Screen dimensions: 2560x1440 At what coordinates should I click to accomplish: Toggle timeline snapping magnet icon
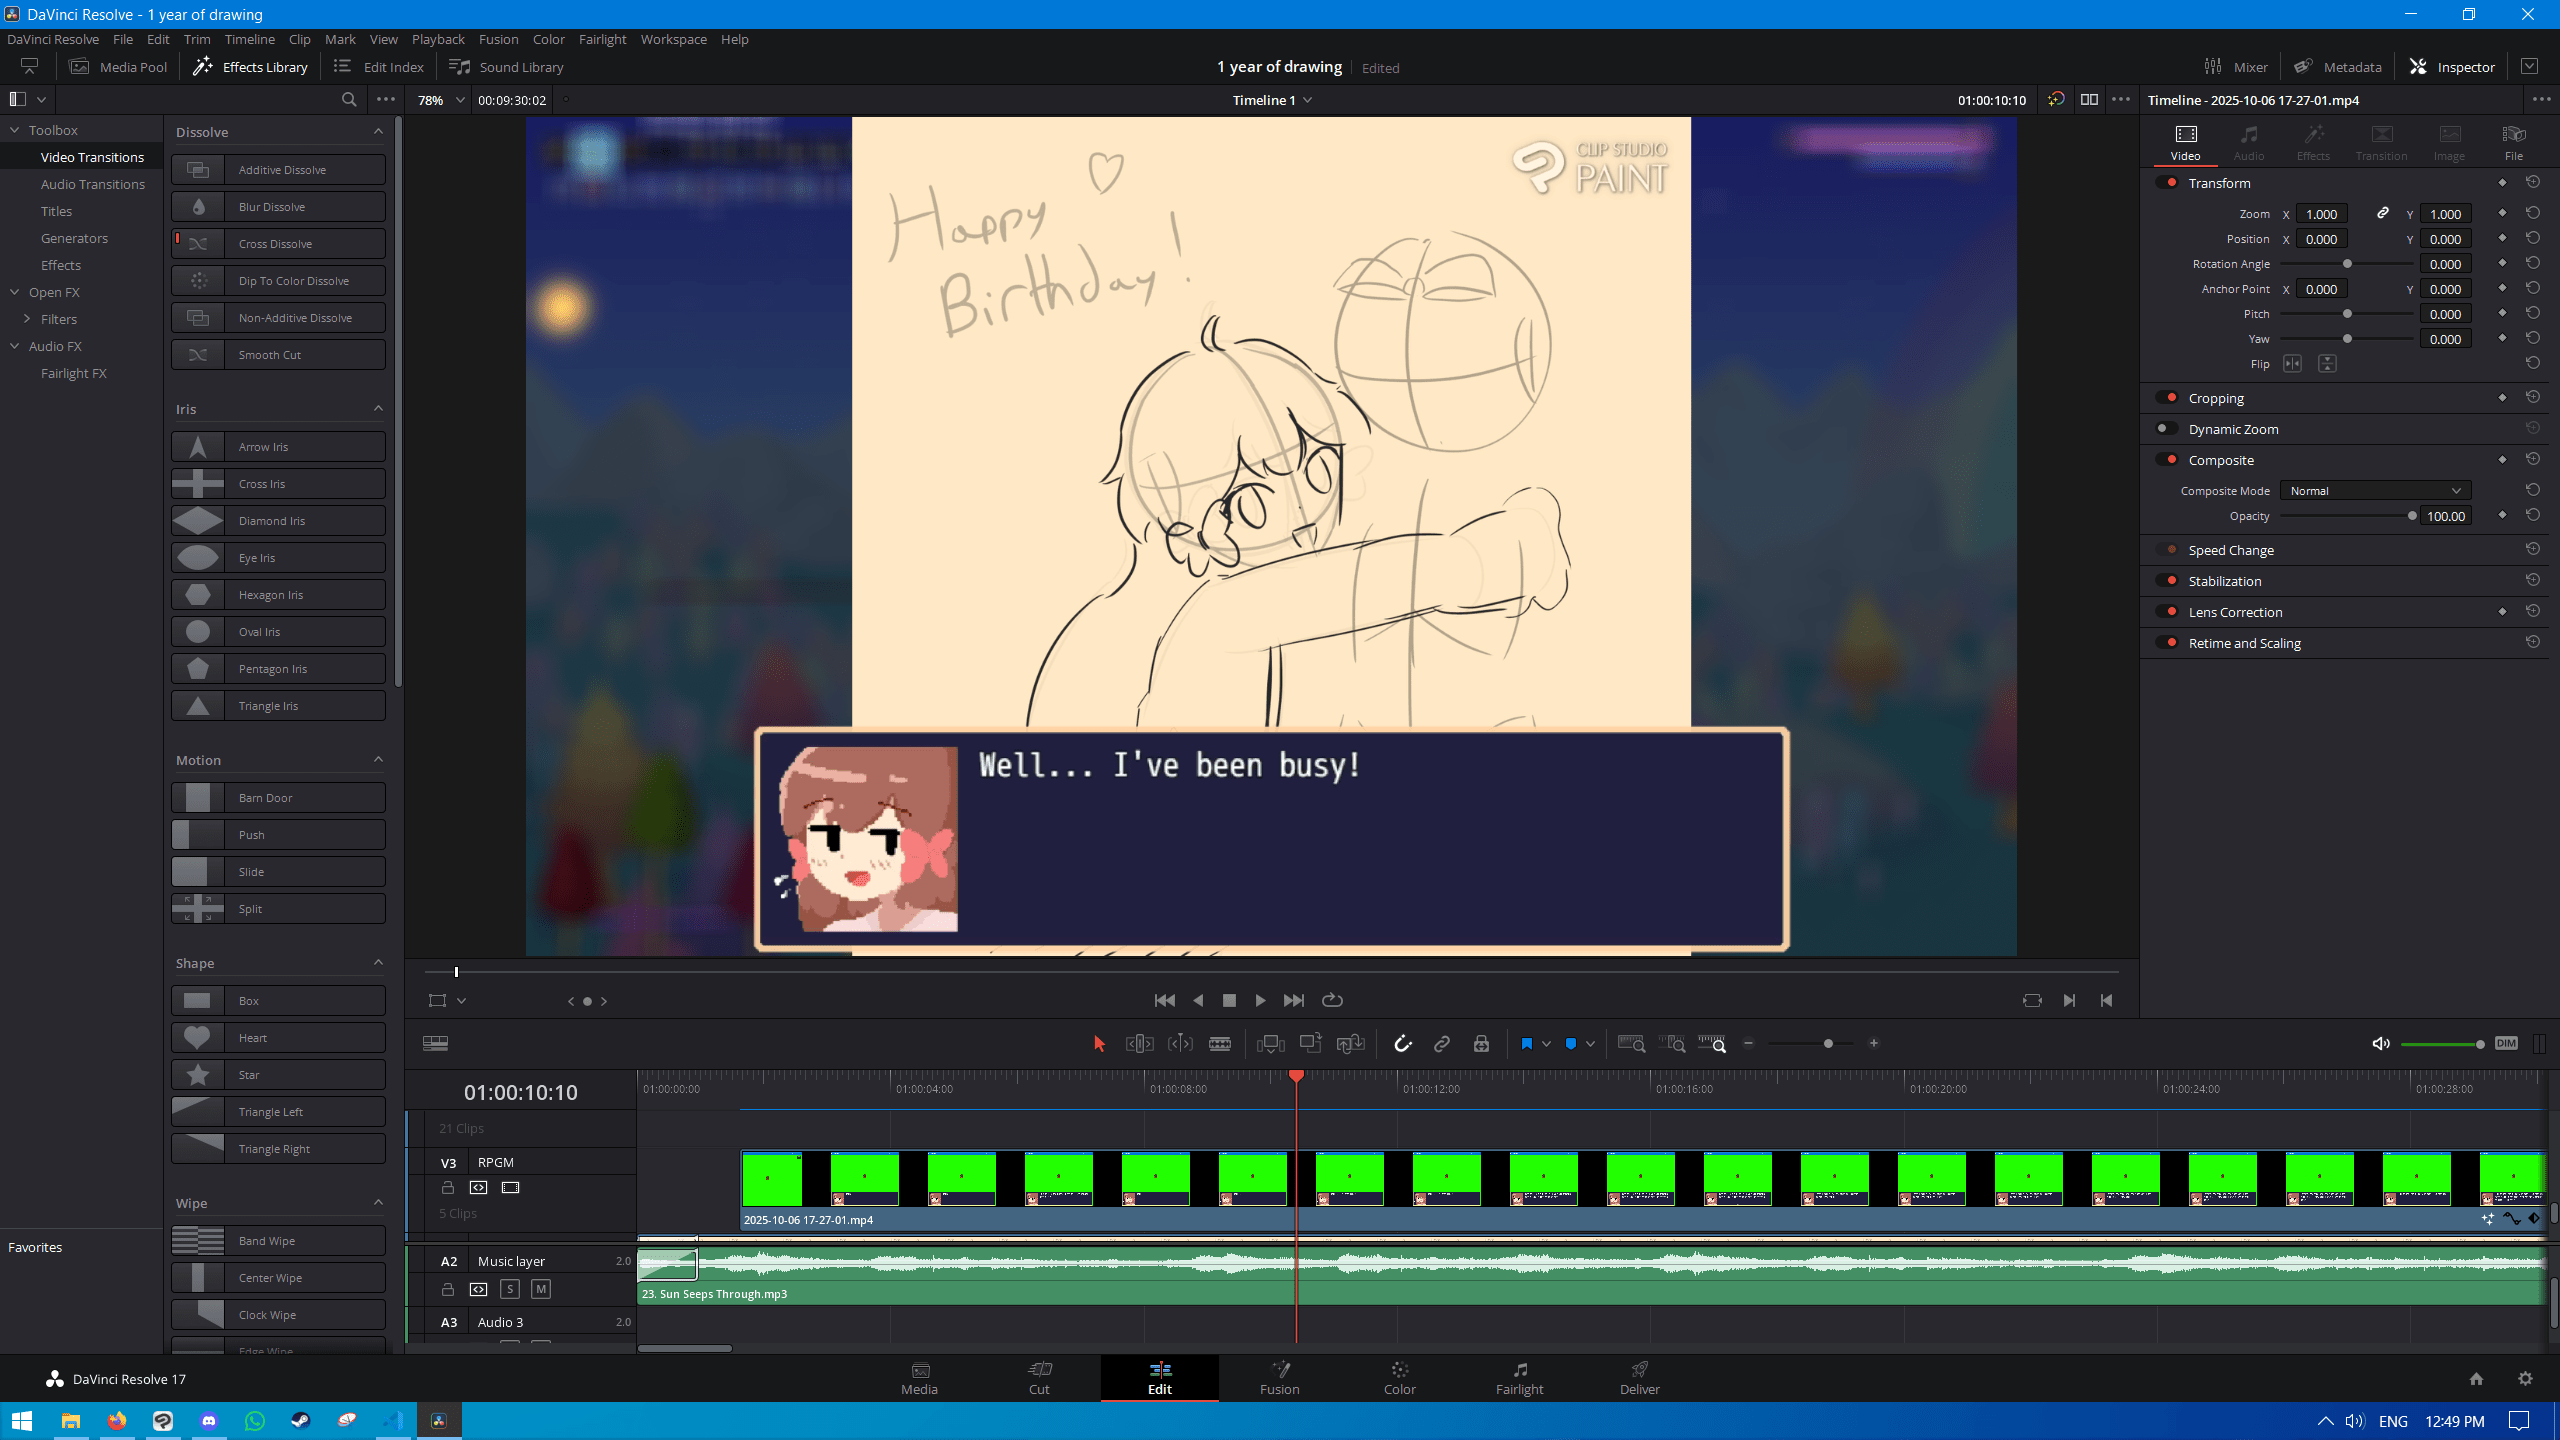pos(1402,1043)
